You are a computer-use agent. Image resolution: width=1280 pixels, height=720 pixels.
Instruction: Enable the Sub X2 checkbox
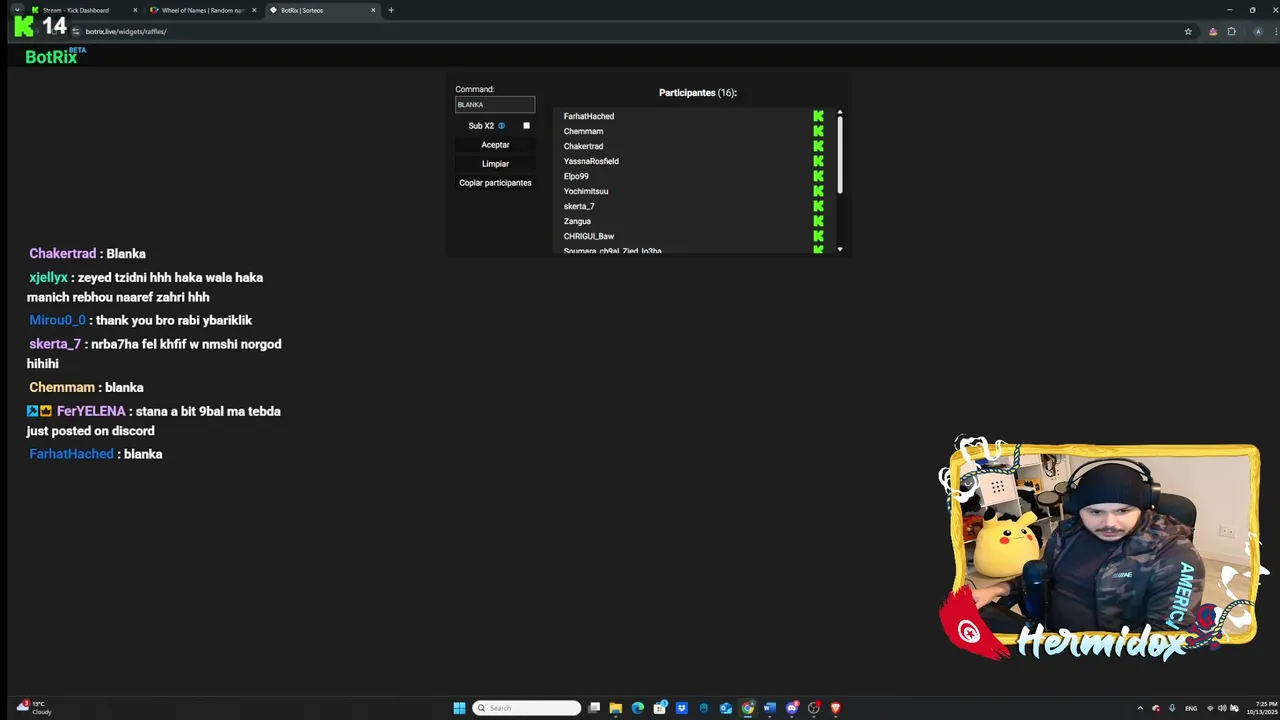pyautogui.click(x=526, y=126)
